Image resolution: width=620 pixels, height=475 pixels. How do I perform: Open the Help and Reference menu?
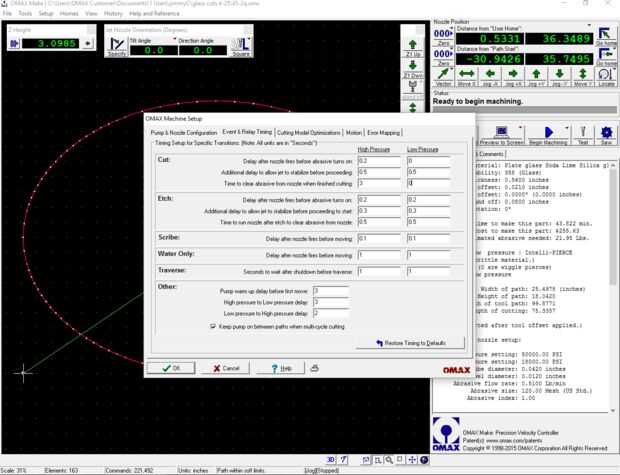[x=154, y=13]
